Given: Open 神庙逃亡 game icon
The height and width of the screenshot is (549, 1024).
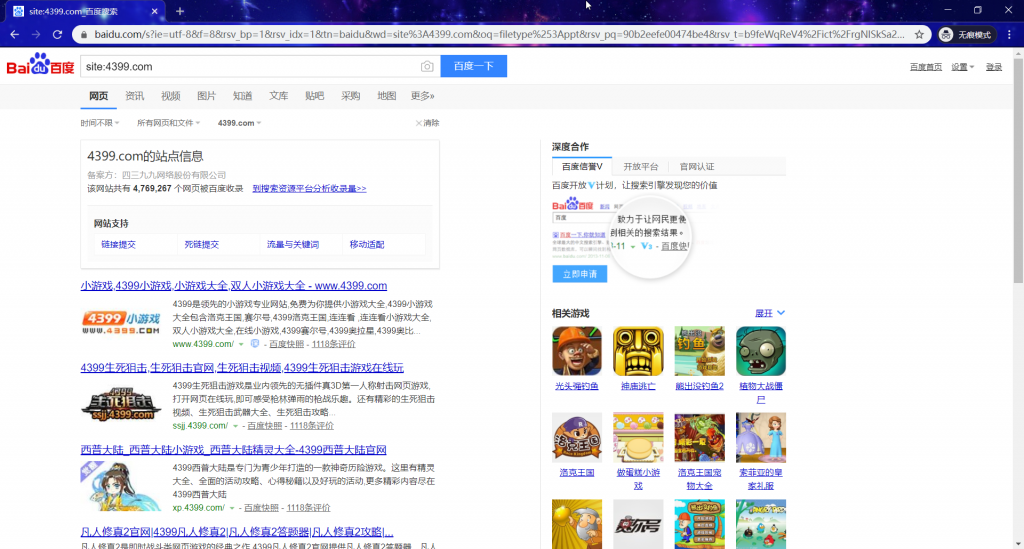Looking at the screenshot, I should (638, 351).
